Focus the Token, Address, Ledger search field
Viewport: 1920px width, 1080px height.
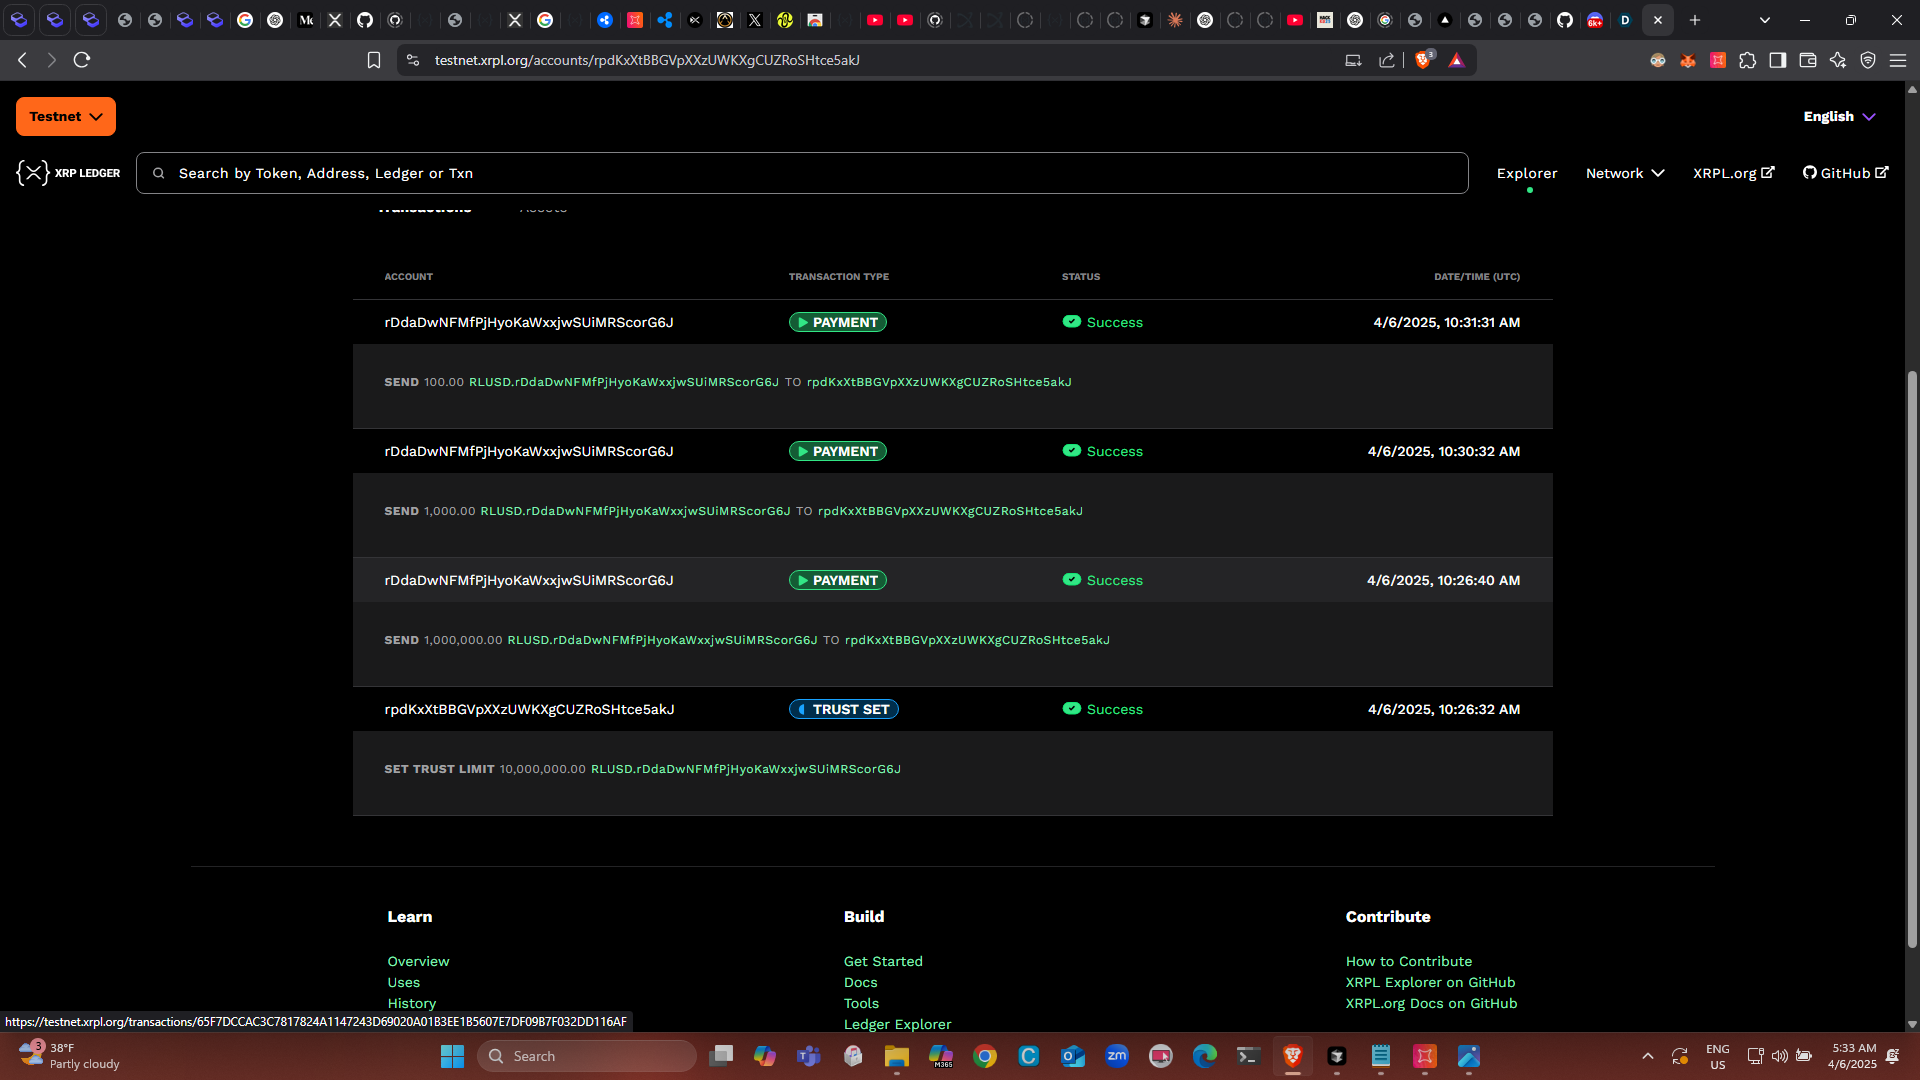coord(800,173)
